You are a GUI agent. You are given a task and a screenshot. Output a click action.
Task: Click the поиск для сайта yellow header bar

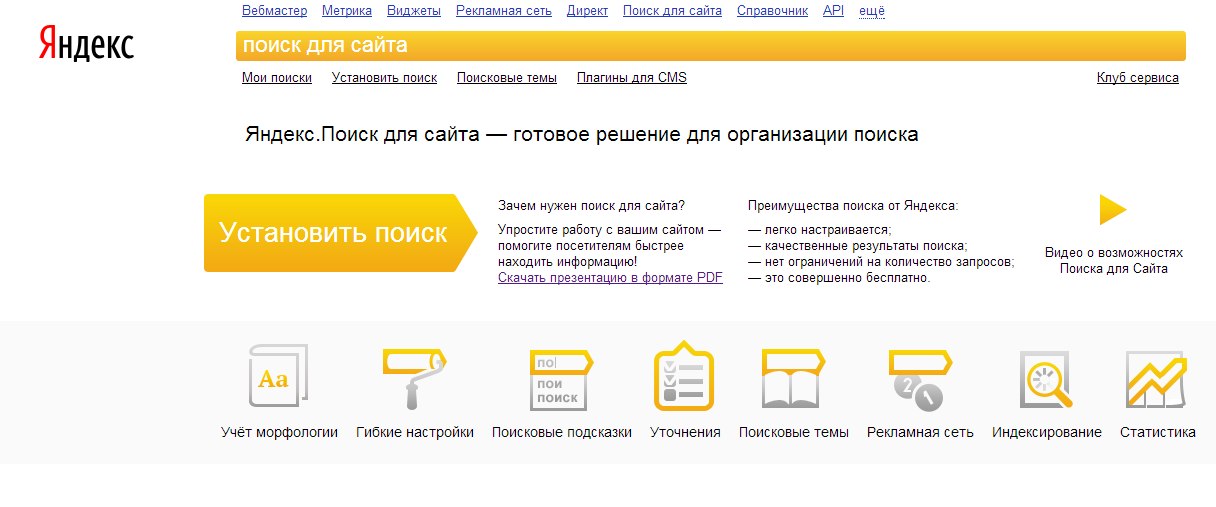(711, 46)
